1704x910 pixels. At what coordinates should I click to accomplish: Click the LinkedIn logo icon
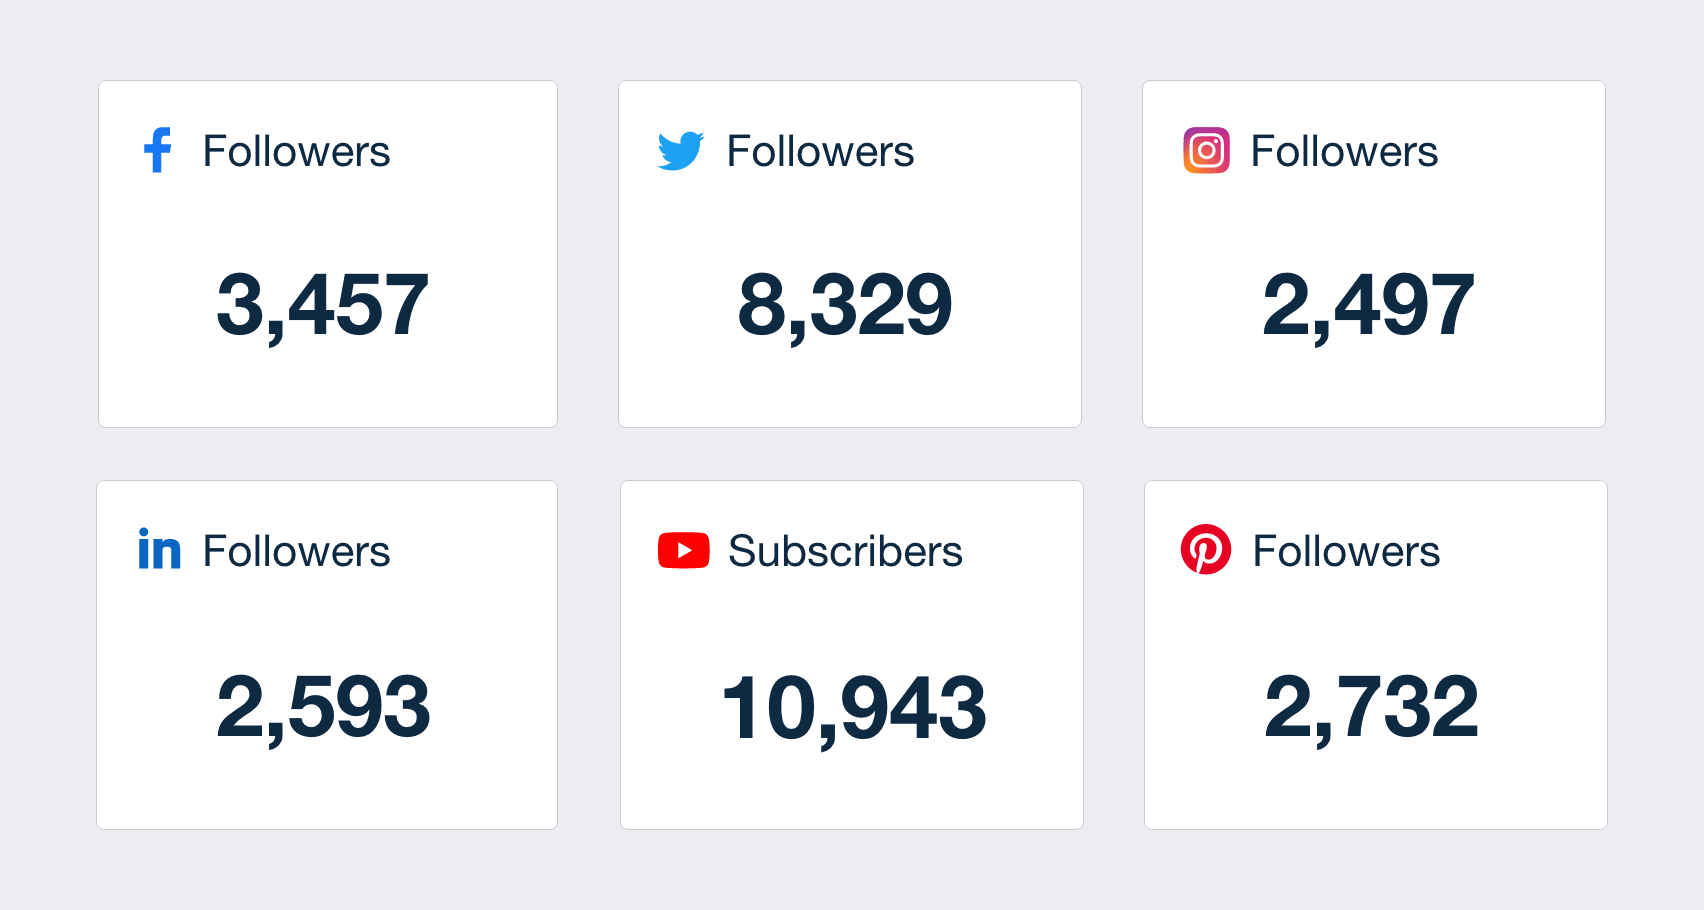point(160,549)
